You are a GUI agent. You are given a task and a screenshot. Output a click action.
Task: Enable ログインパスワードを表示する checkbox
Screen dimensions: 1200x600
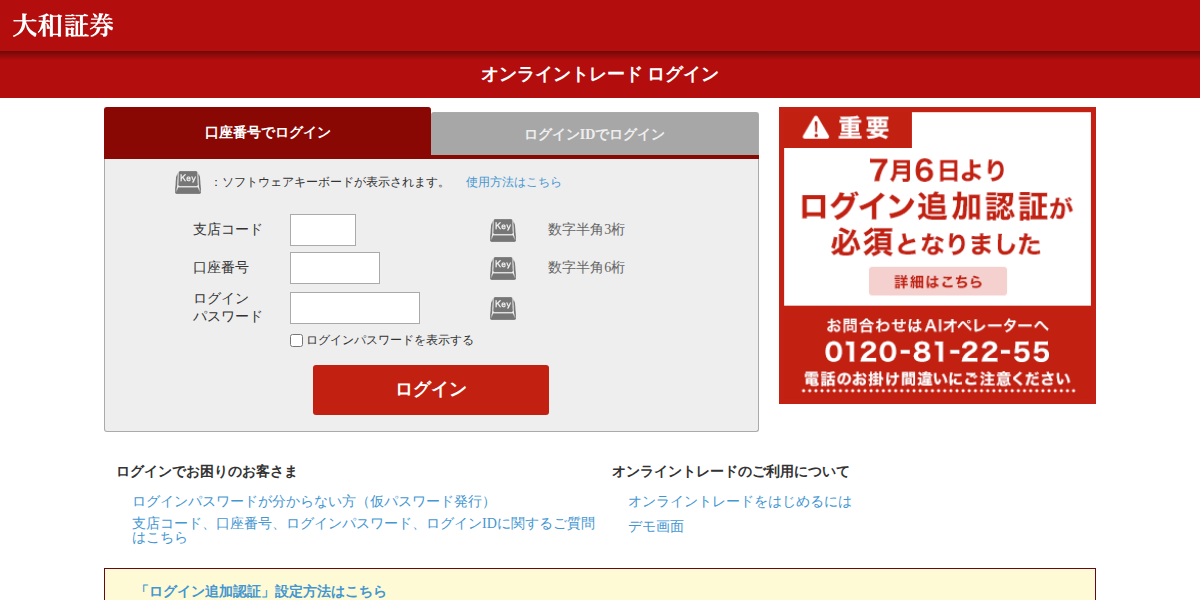[x=296, y=340]
